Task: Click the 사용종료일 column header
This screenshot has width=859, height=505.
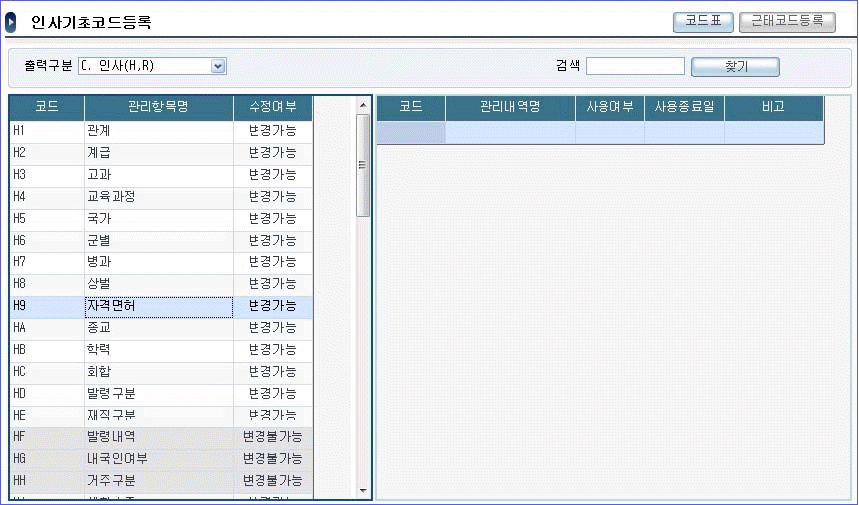Action: click(x=684, y=107)
